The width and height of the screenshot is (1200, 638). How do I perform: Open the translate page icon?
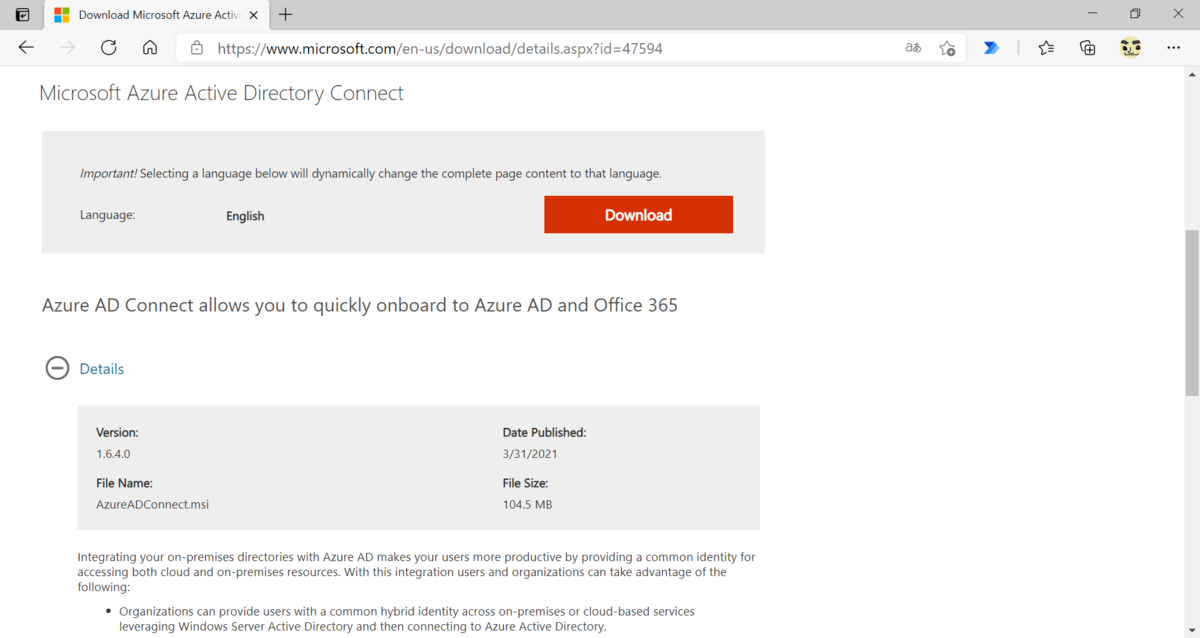pyautogui.click(x=913, y=48)
